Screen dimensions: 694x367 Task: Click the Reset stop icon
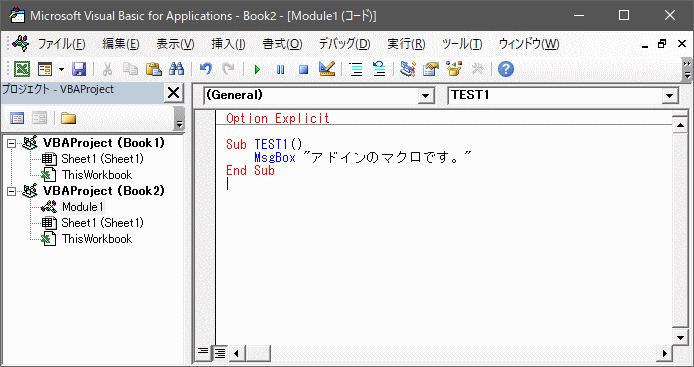(303, 70)
